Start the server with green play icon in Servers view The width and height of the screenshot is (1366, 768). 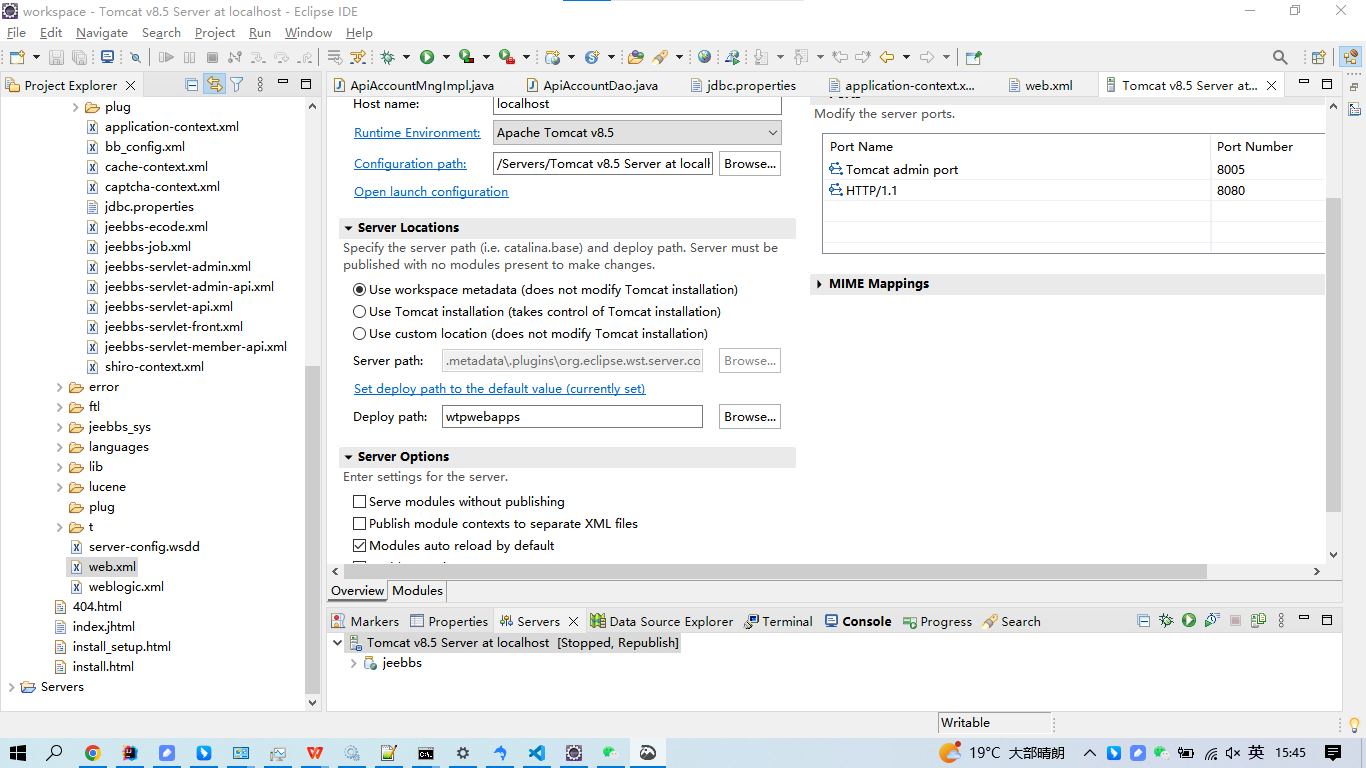1189,621
